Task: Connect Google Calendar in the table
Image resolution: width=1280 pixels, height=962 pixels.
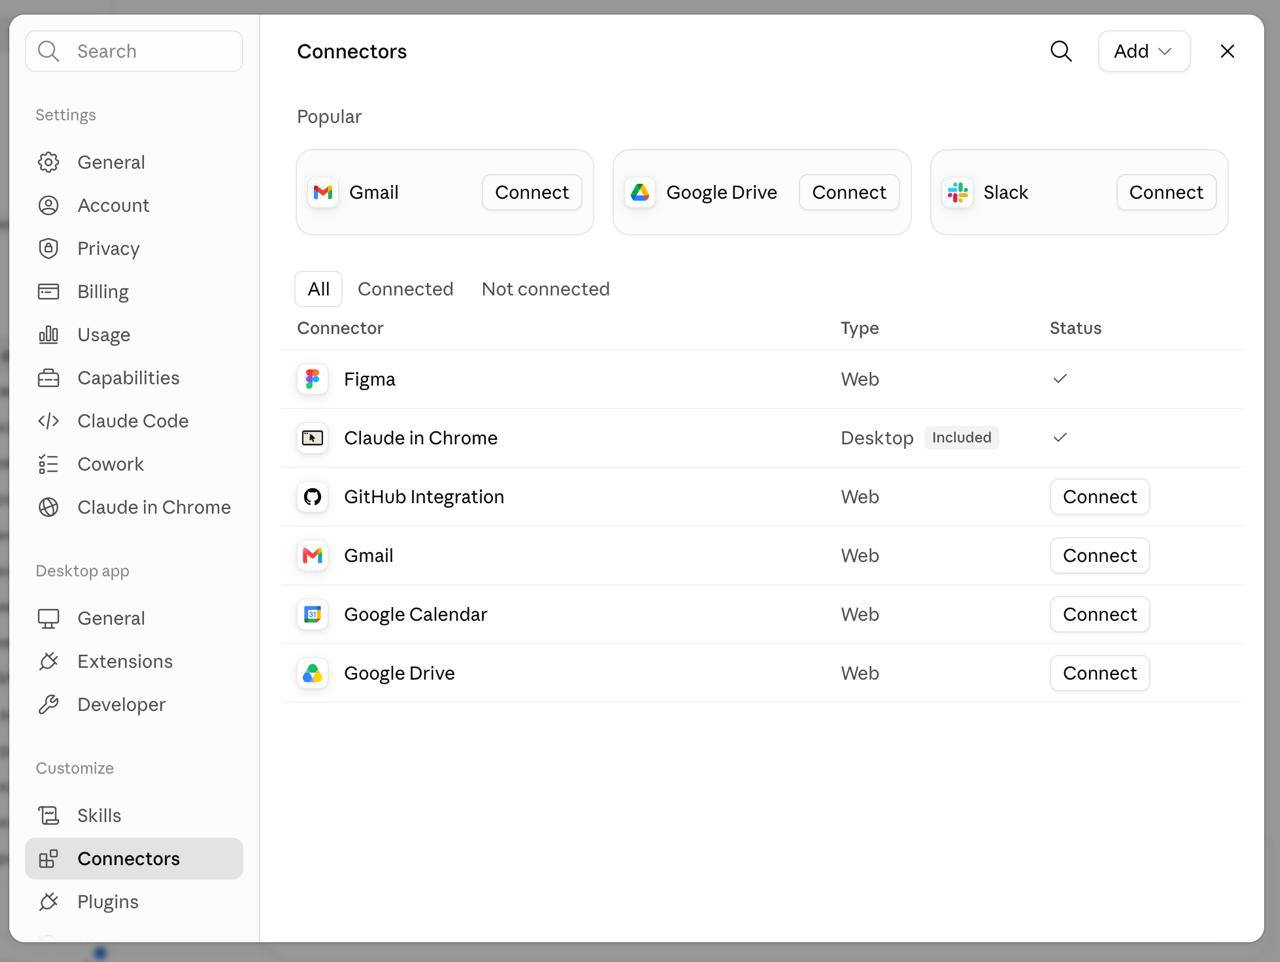Action: (x=1100, y=614)
